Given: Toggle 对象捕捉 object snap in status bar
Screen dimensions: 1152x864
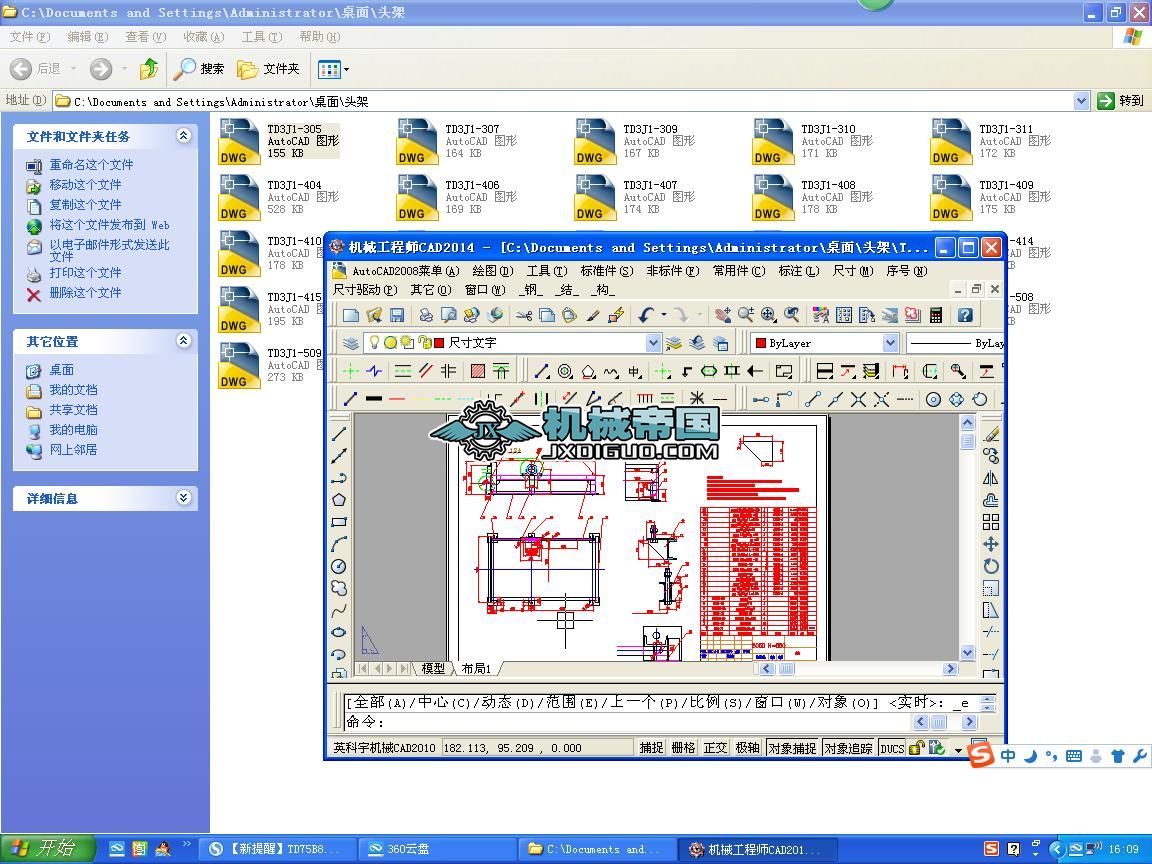Looking at the screenshot, I should click(x=792, y=748).
